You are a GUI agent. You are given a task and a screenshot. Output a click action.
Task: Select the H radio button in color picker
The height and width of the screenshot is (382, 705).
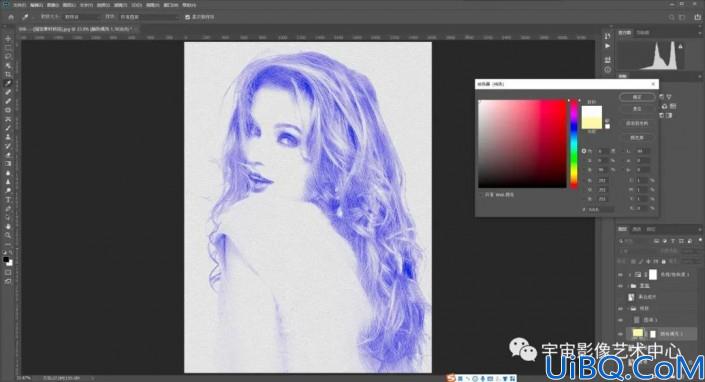[x=584, y=151]
